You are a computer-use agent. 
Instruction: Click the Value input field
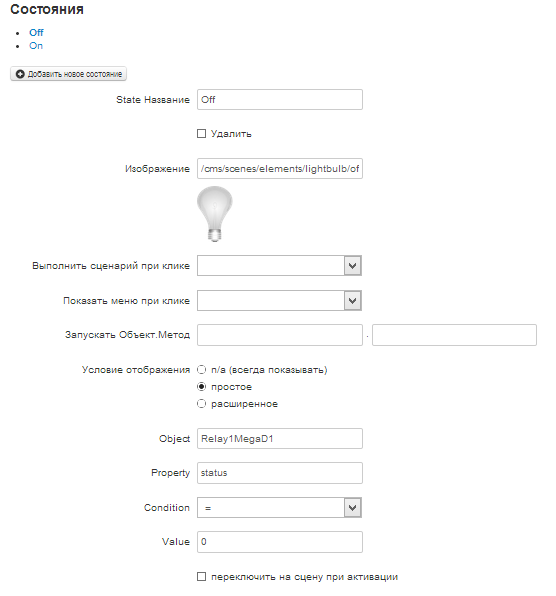pos(280,542)
